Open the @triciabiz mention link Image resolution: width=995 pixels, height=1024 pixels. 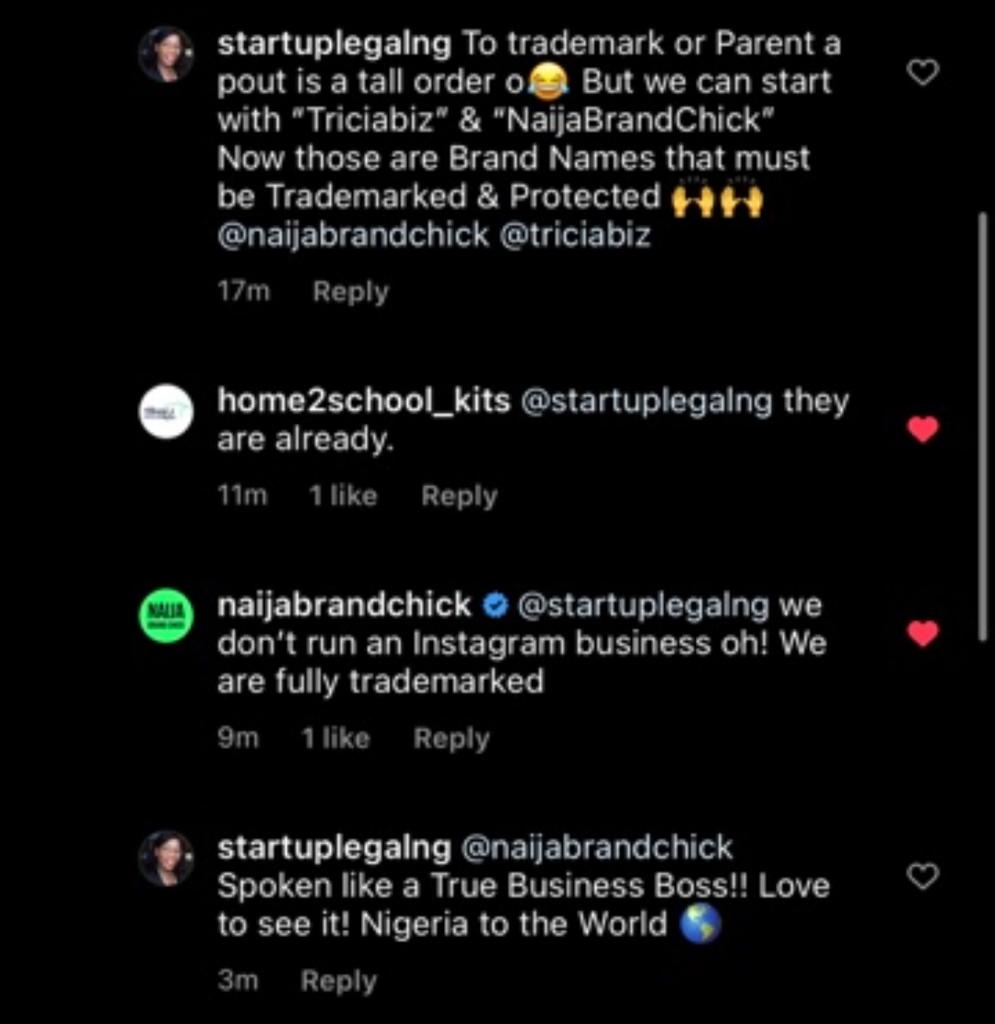point(574,235)
